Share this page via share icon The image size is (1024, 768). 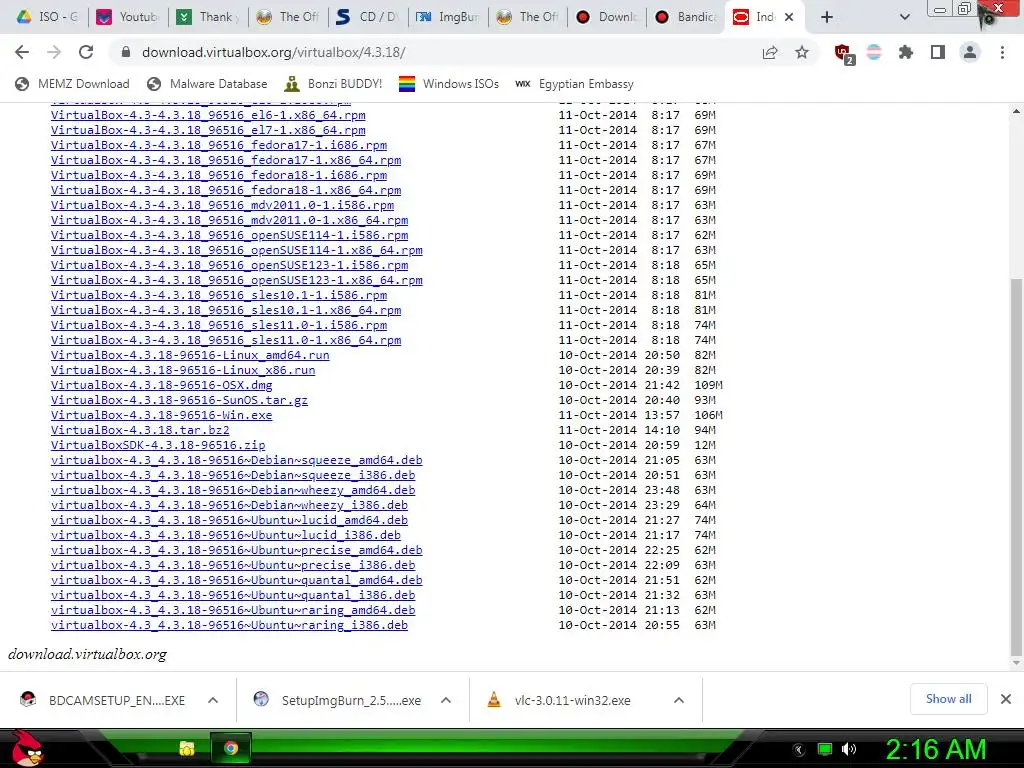click(770, 52)
